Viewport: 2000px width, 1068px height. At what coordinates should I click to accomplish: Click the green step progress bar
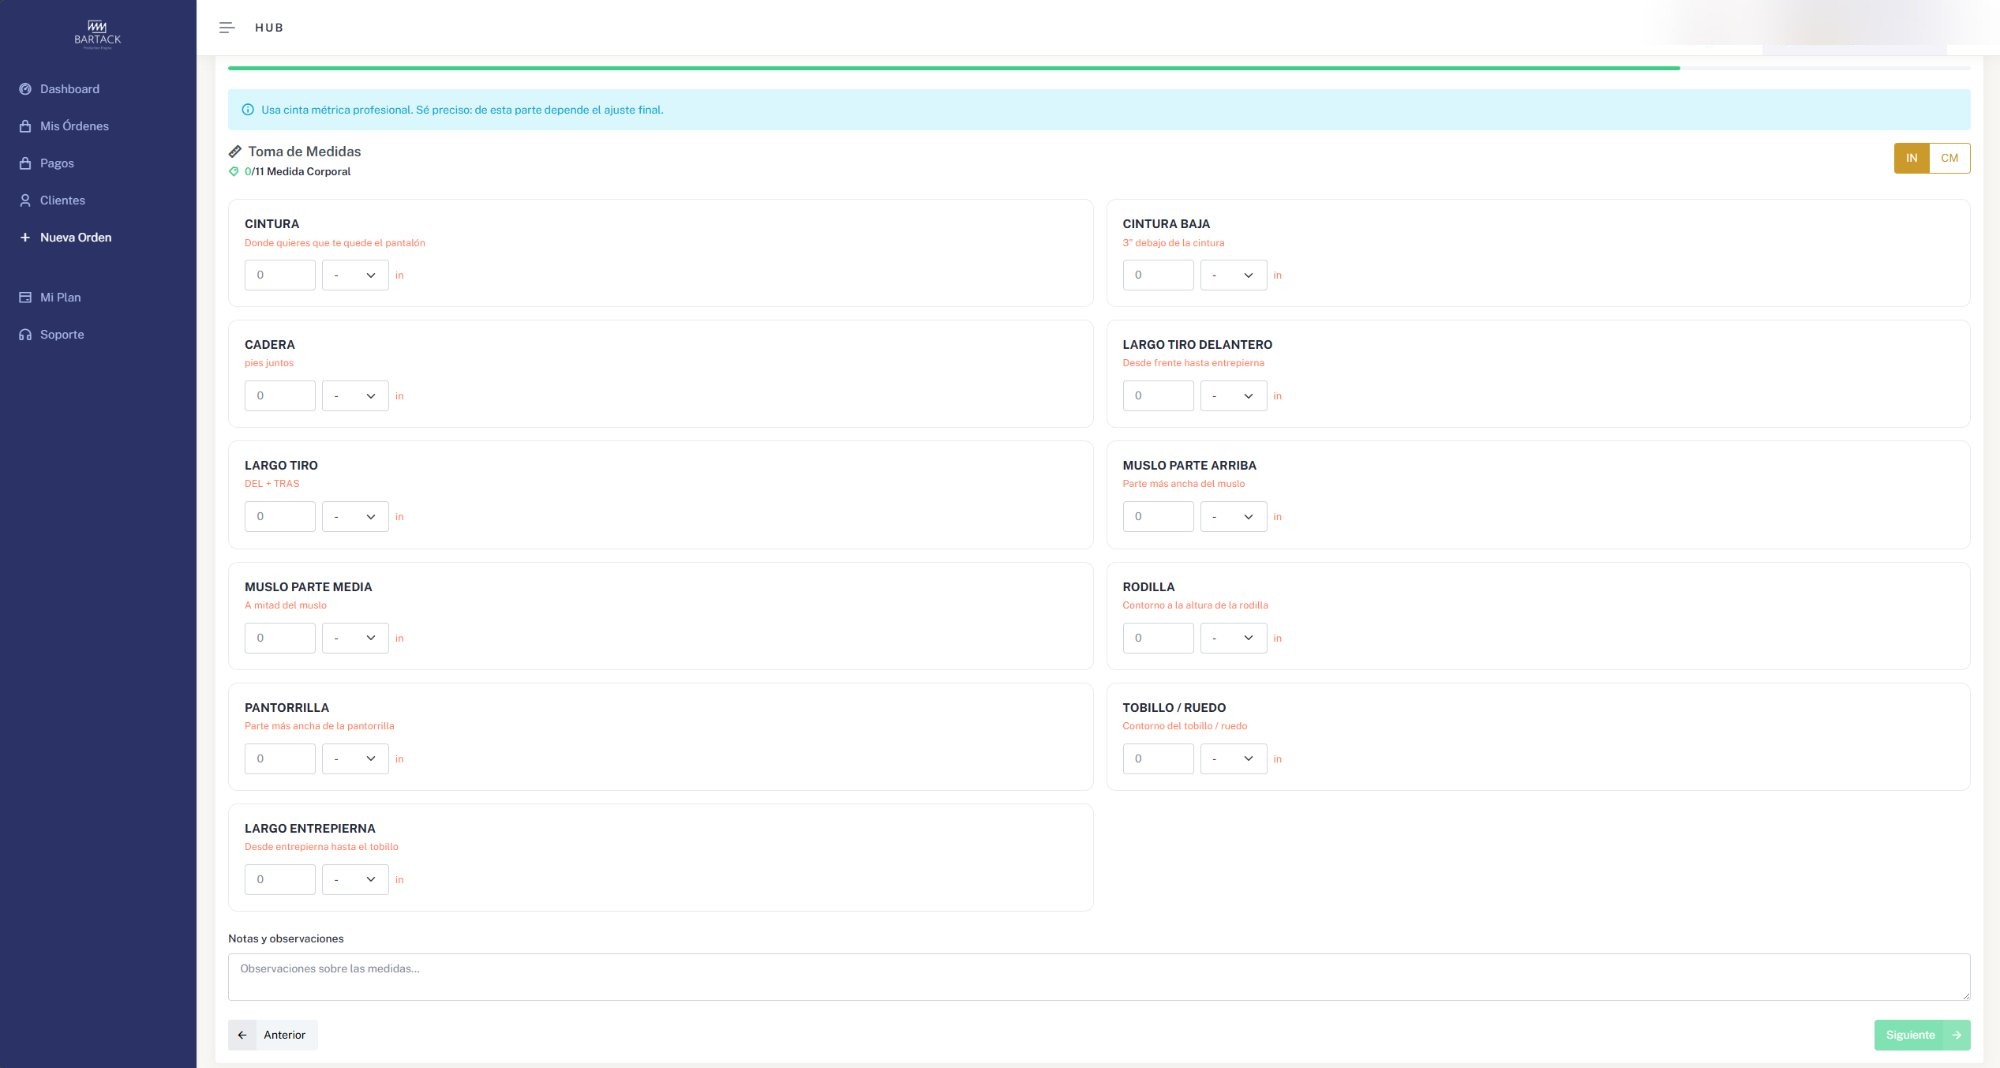(x=953, y=68)
